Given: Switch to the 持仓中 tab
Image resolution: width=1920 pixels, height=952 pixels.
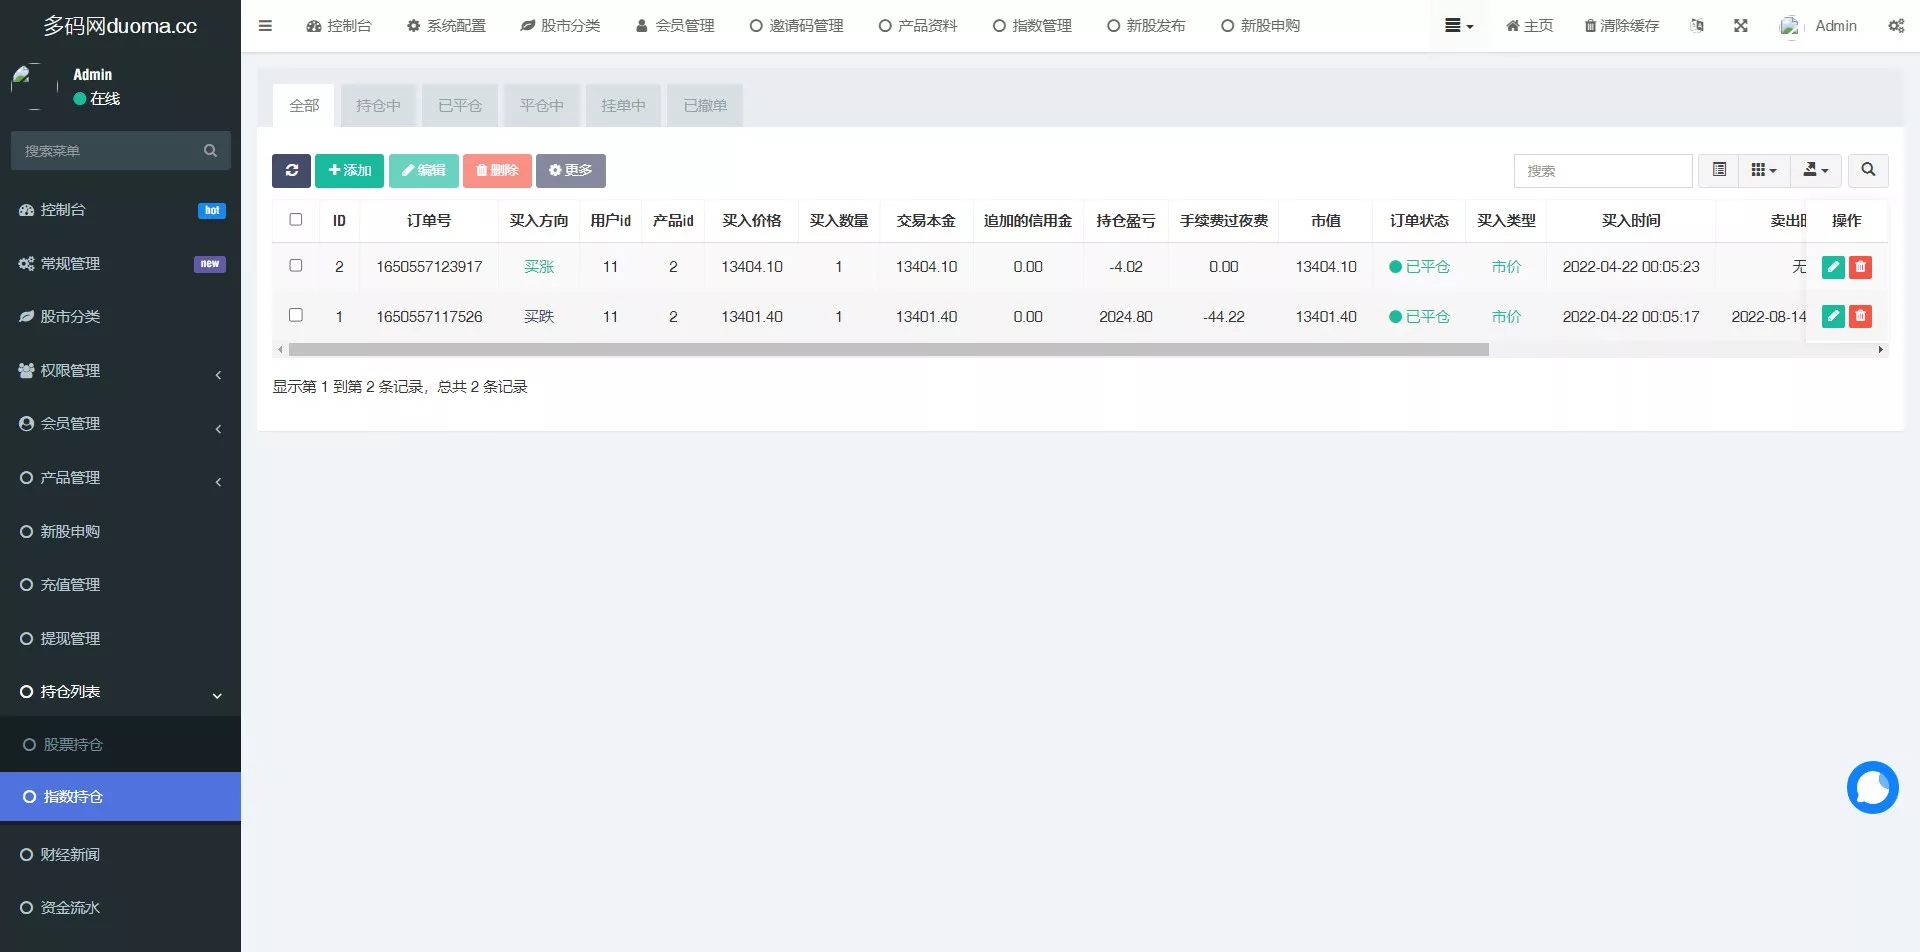Looking at the screenshot, I should pyautogui.click(x=378, y=106).
